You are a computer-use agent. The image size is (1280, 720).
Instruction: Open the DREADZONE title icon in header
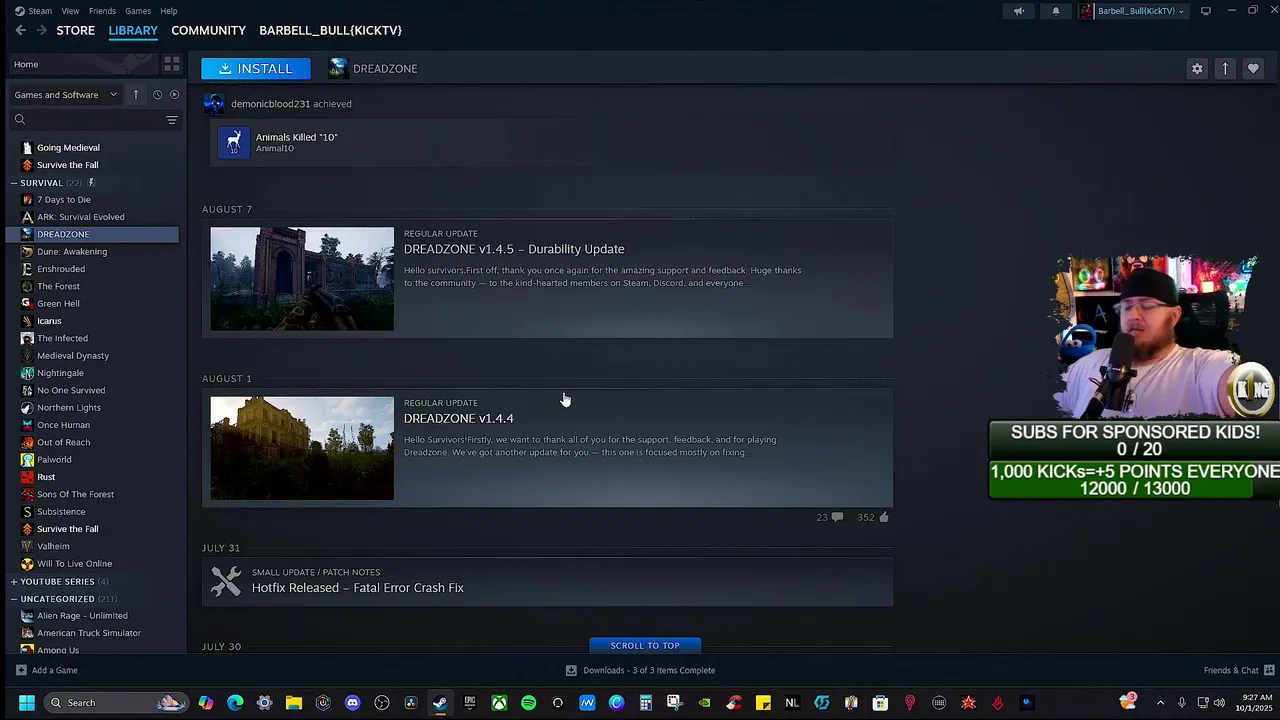click(338, 69)
